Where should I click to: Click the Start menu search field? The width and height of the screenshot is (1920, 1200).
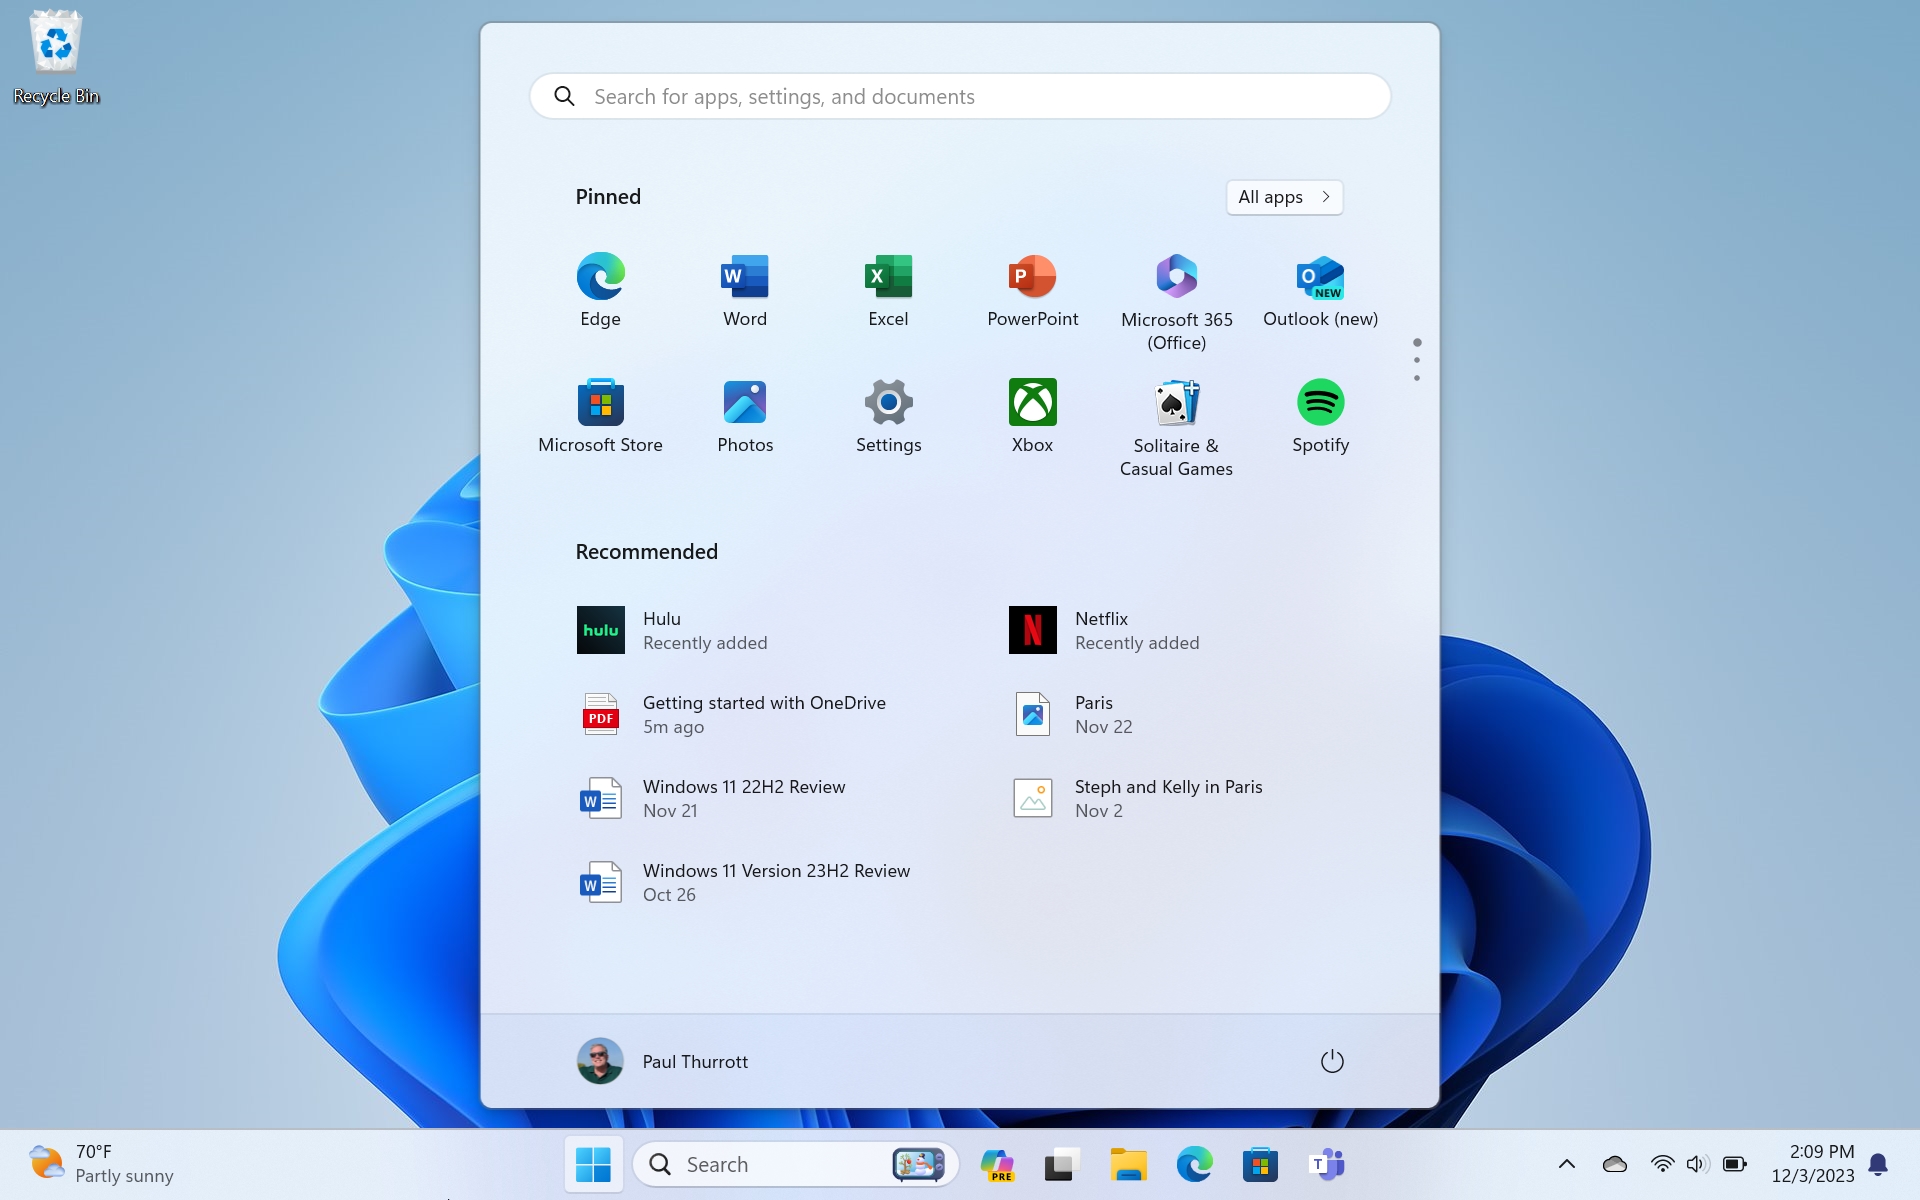[960, 96]
